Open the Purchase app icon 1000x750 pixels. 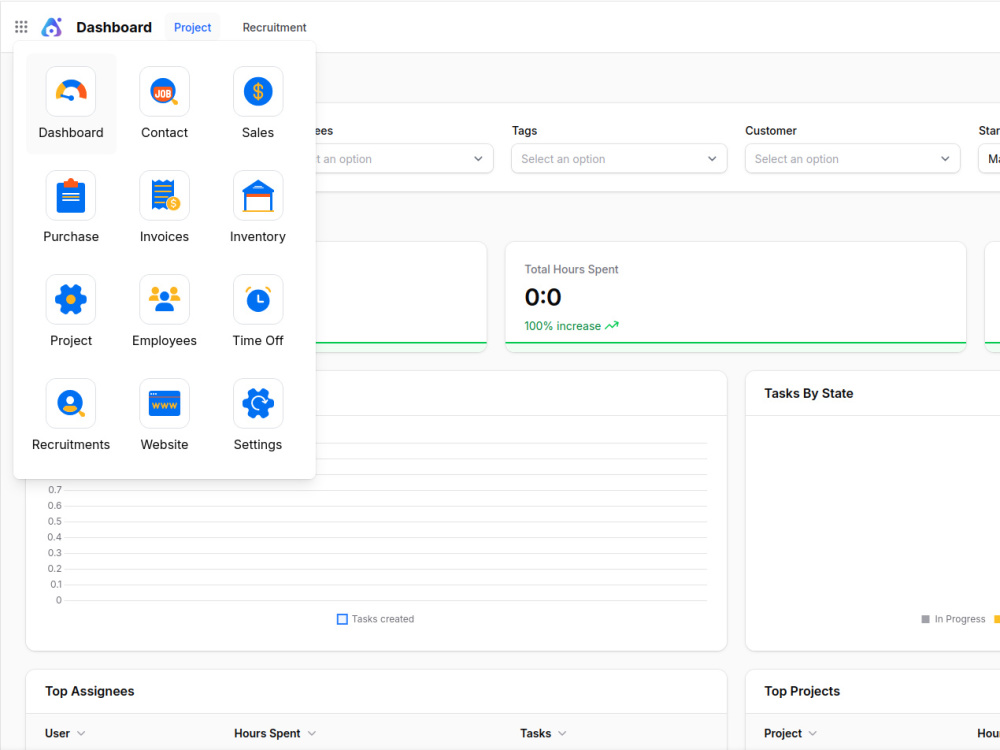click(71, 195)
